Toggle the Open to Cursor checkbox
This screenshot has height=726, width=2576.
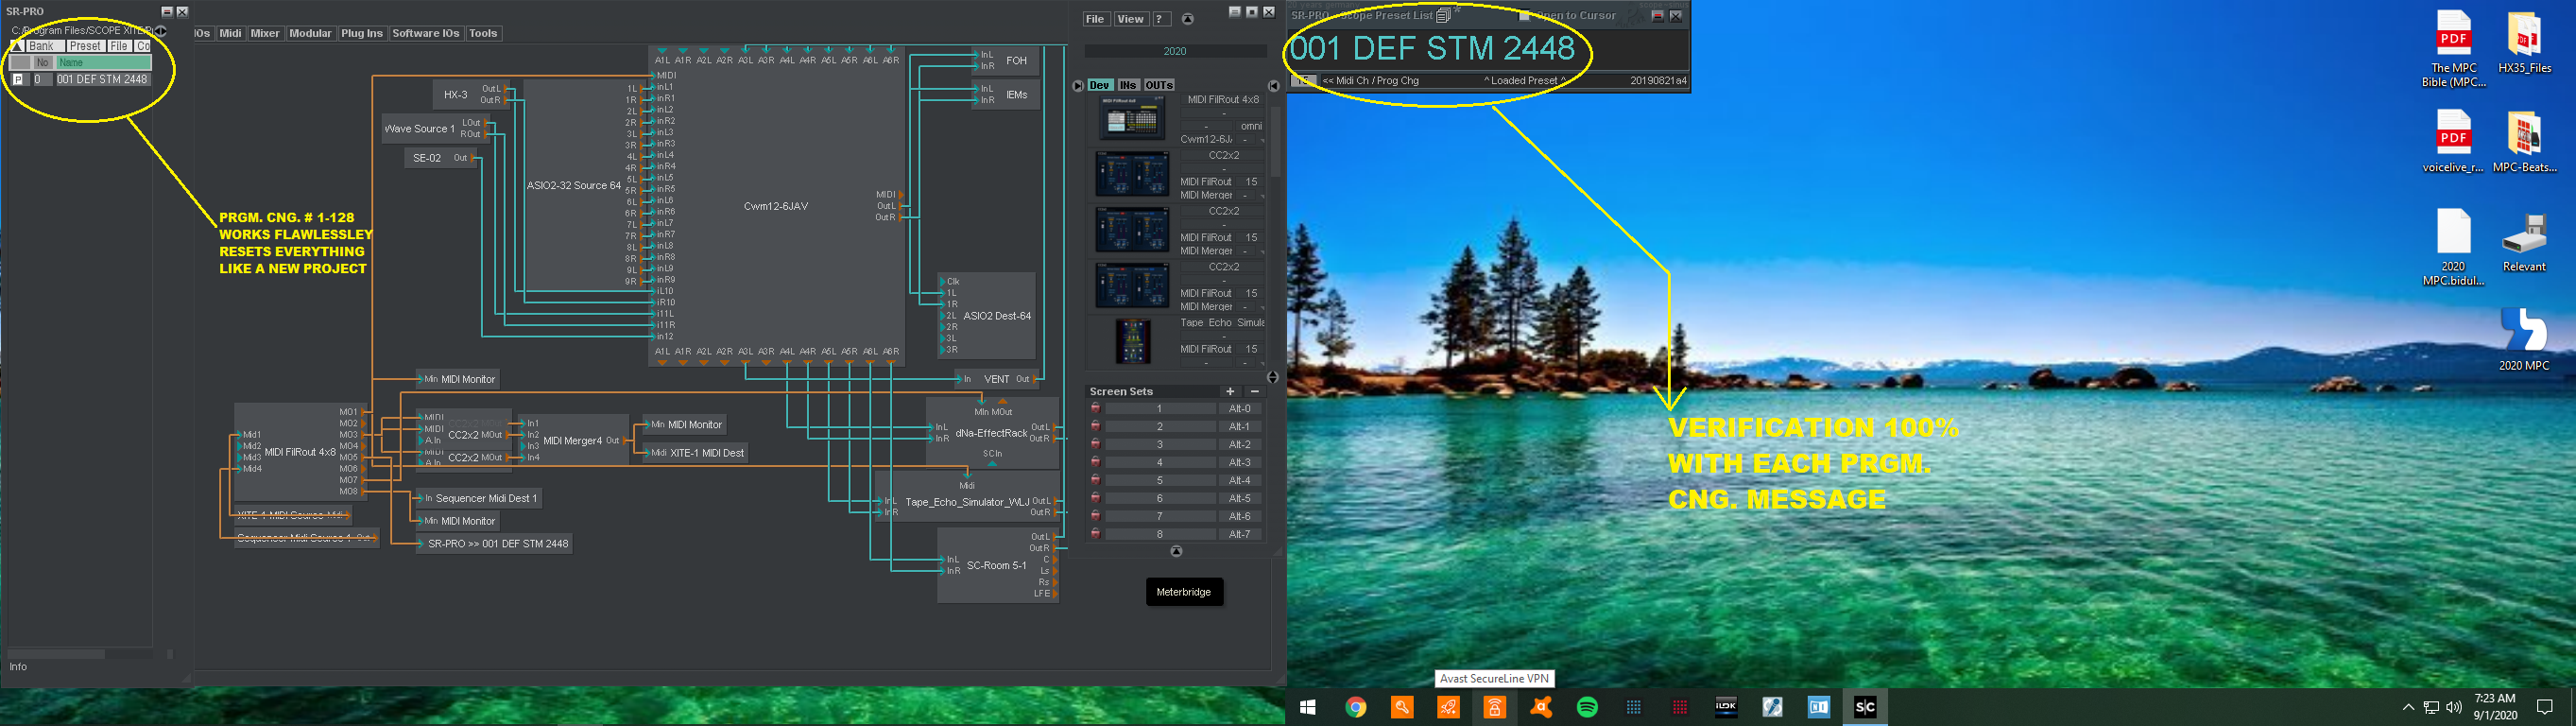(1524, 16)
